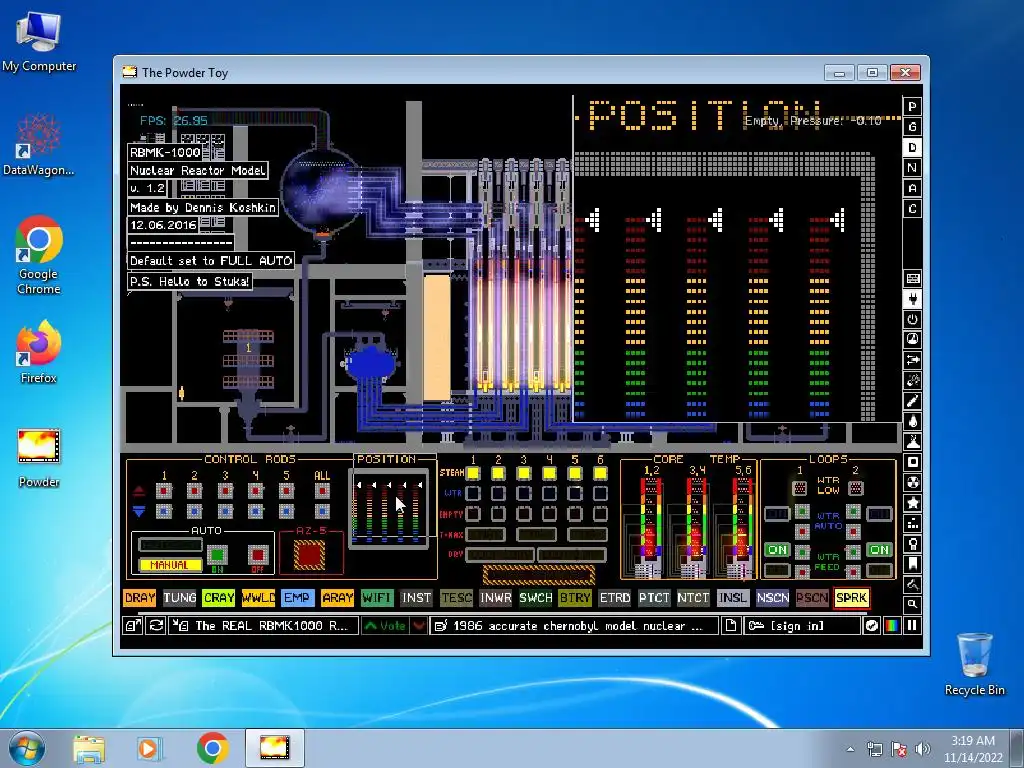
Task: Select the CRAY element
Action: pyautogui.click(x=219, y=598)
